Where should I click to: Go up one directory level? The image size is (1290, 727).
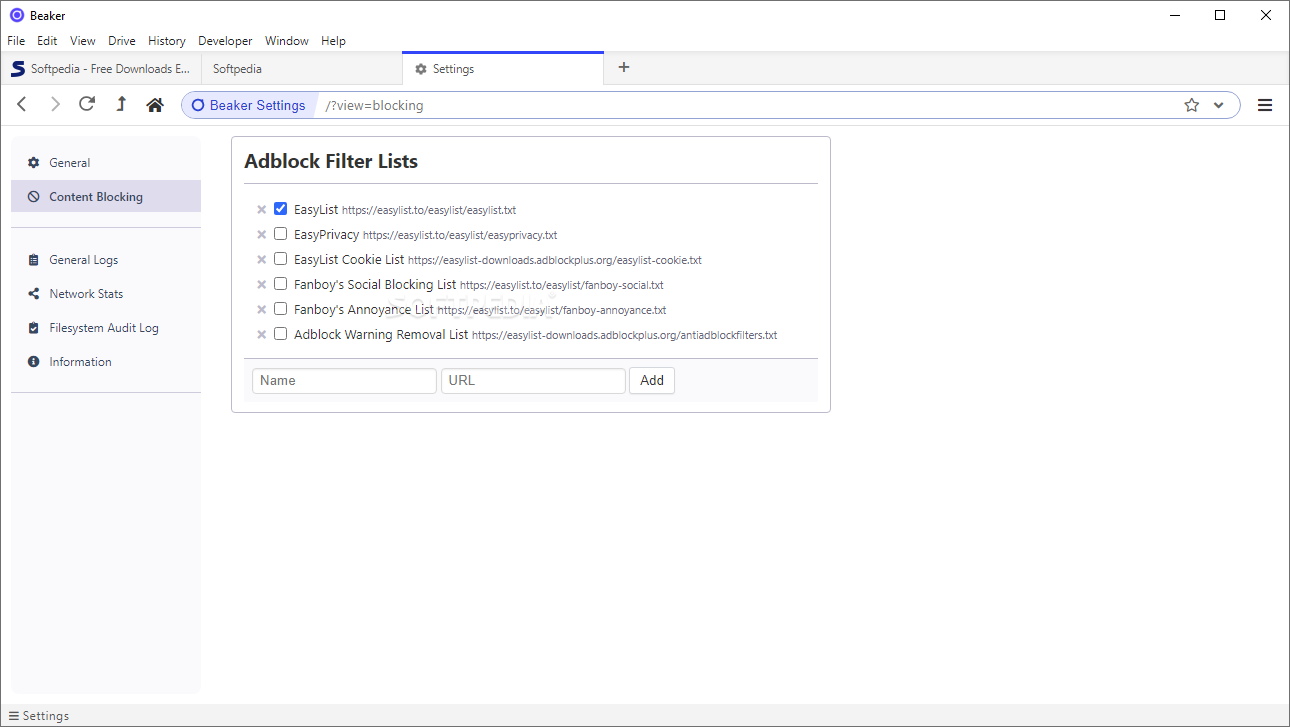click(x=121, y=104)
